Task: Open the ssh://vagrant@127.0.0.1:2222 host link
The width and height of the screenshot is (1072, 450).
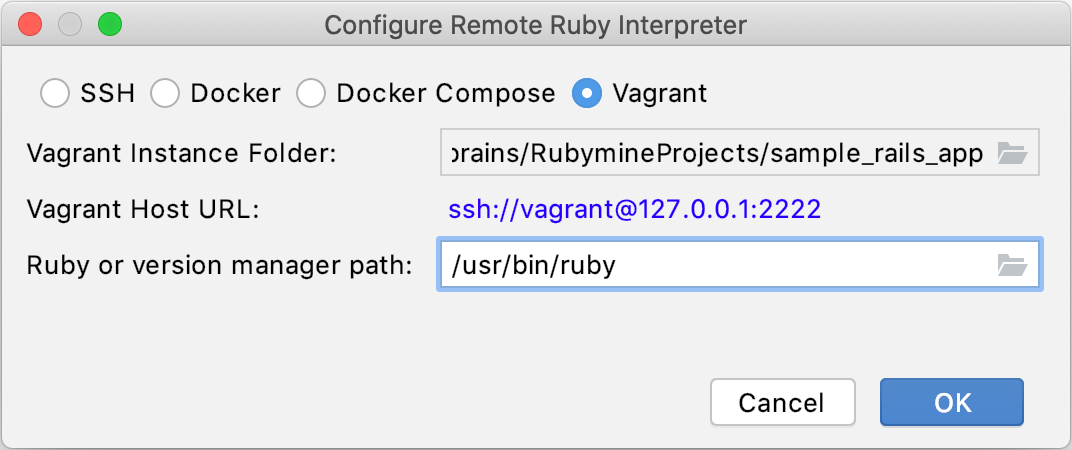Action: point(634,209)
